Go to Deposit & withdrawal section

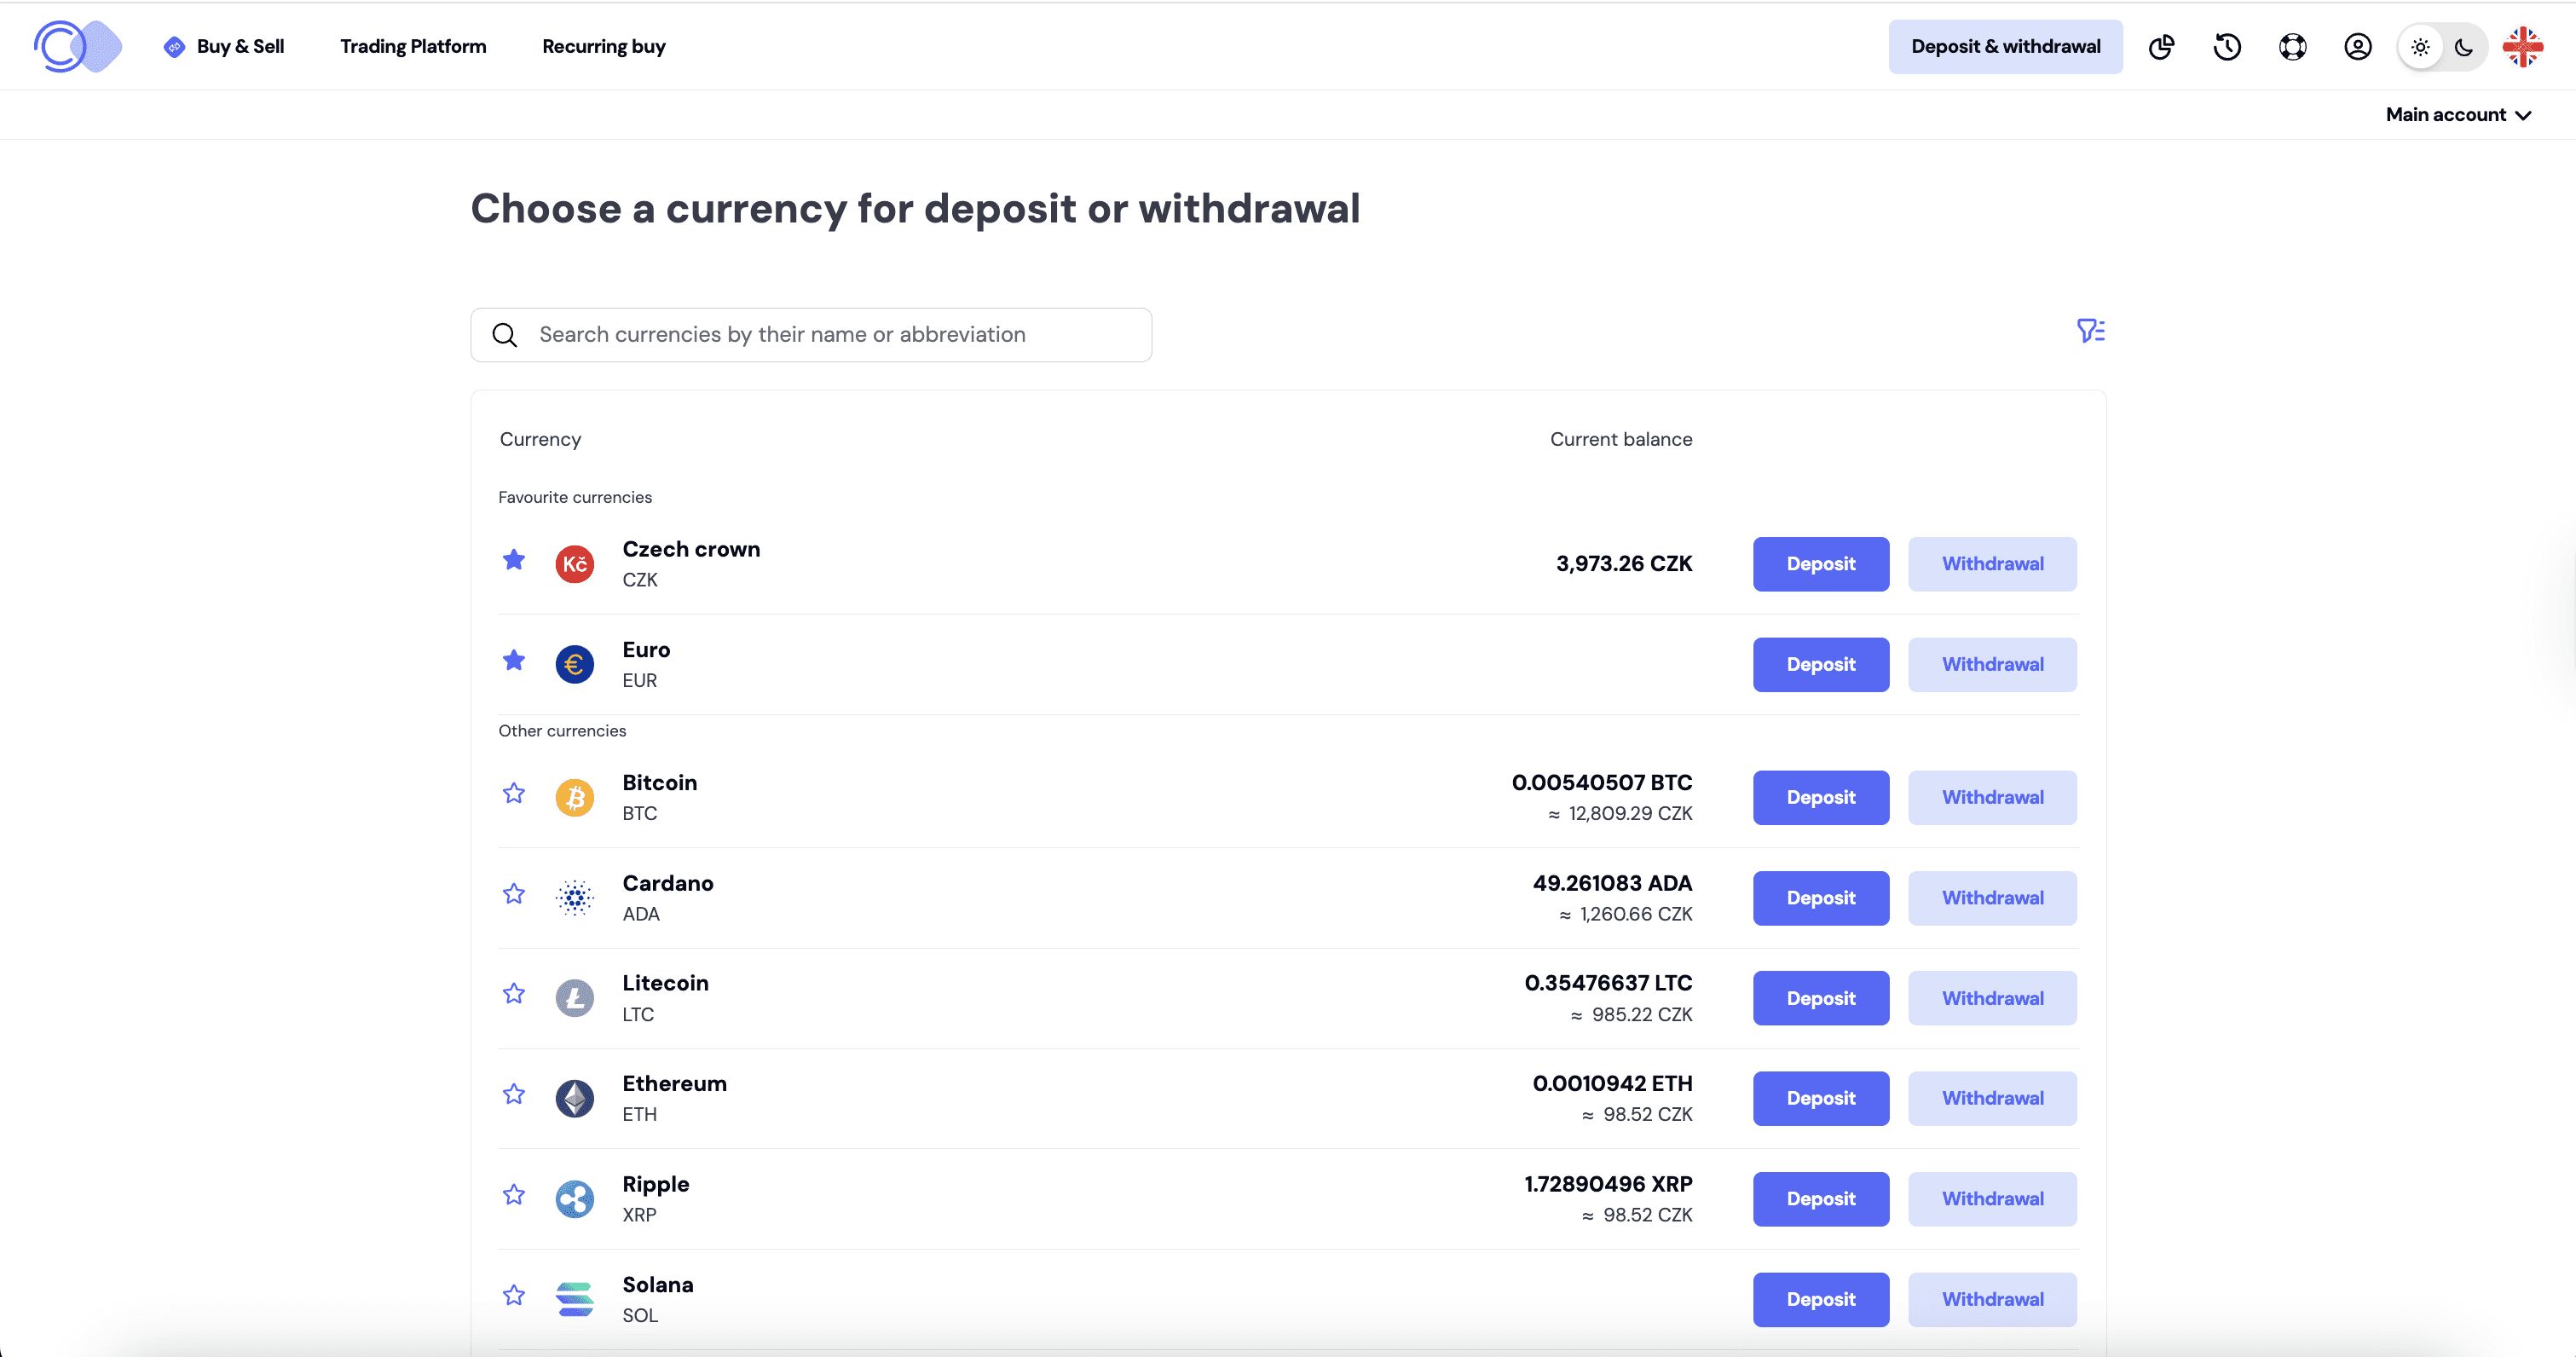click(2005, 47)
